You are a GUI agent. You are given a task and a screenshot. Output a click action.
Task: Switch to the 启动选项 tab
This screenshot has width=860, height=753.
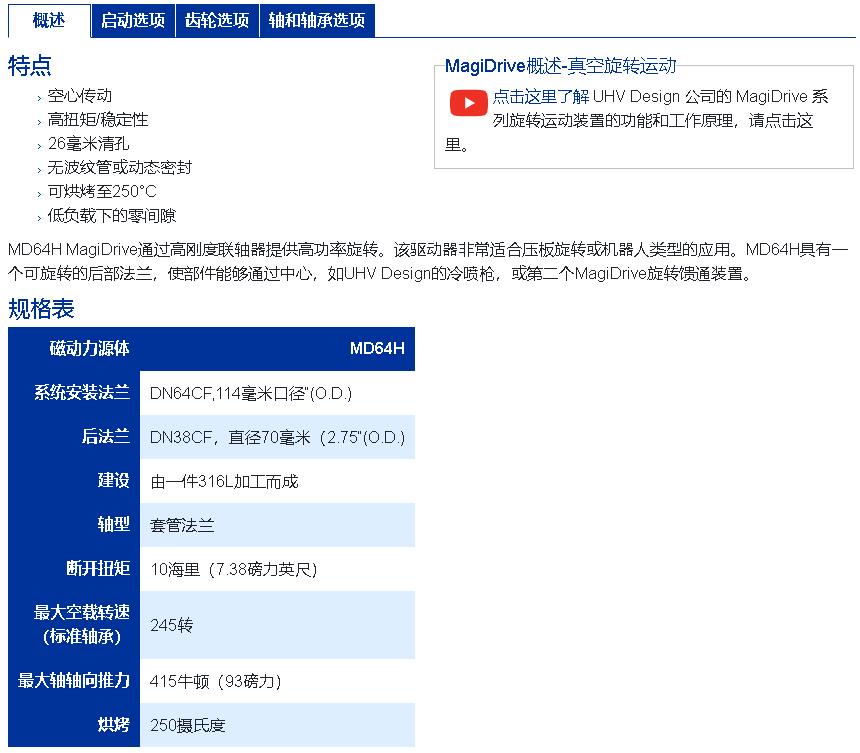pyautogui.click(x=133, y=20)
